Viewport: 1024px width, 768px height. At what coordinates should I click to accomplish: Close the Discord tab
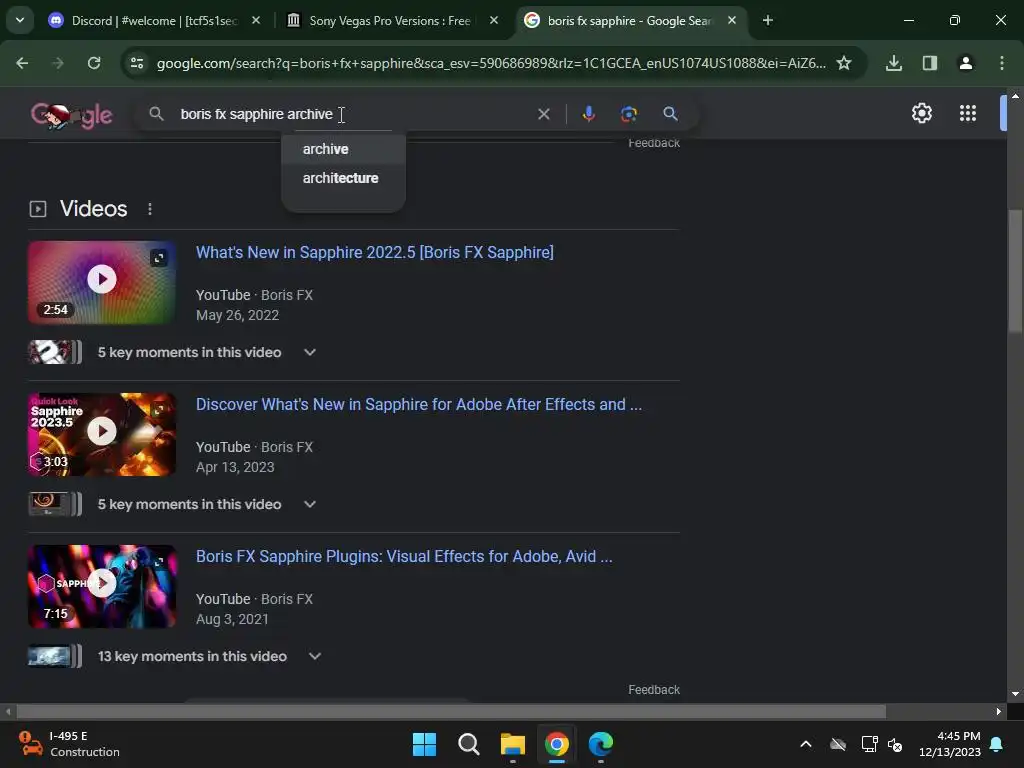256,20
